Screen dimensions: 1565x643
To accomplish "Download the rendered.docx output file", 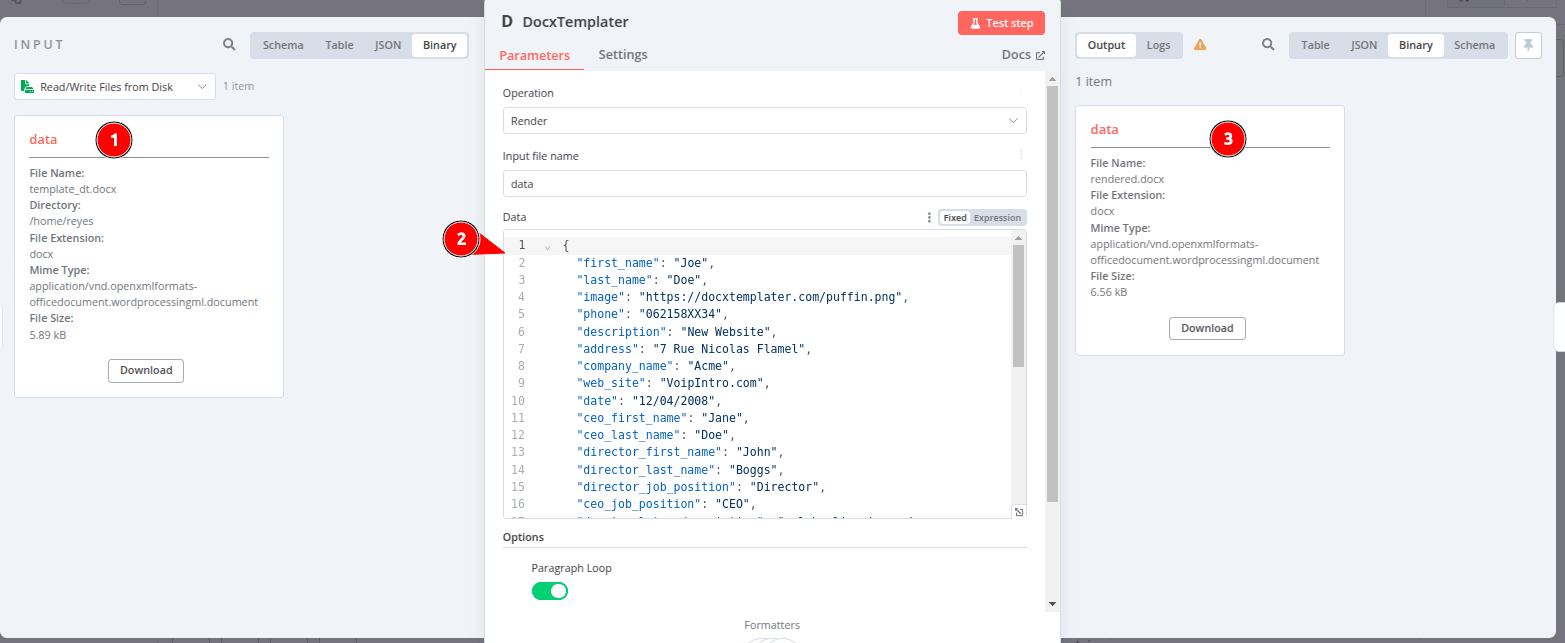I will pyautogui.click(x=1207, y=328).
